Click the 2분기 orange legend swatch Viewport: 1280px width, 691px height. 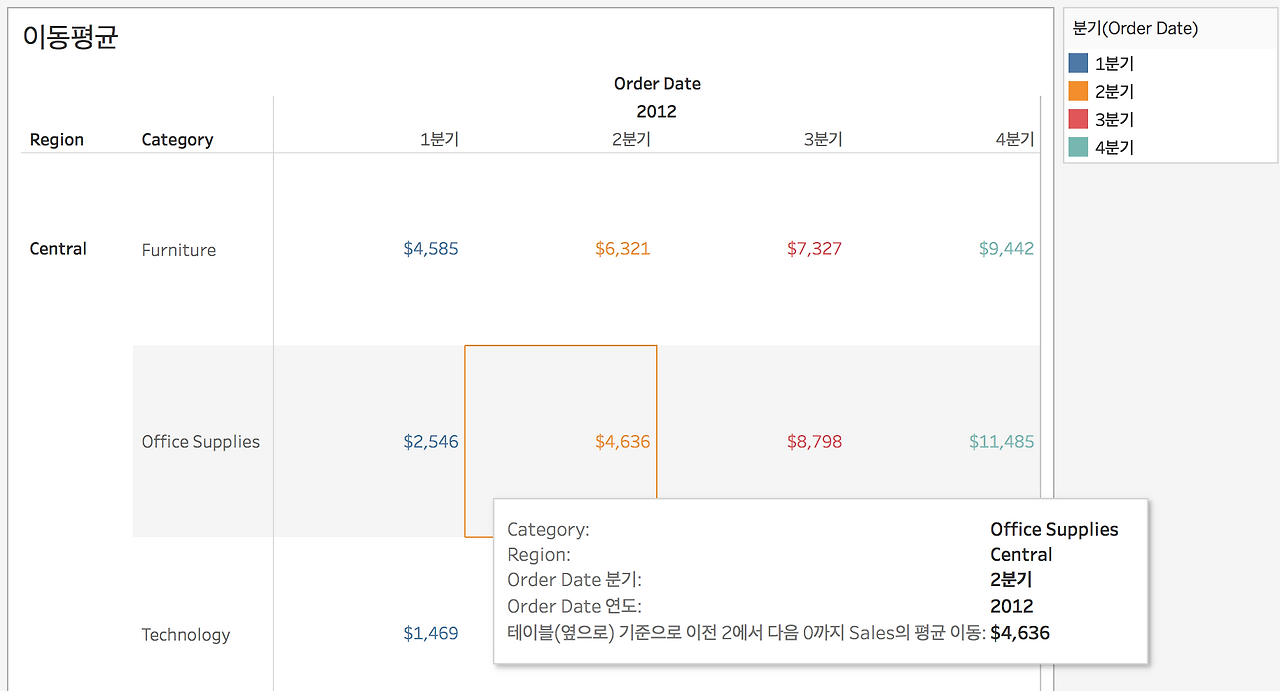pos(1078,91)
